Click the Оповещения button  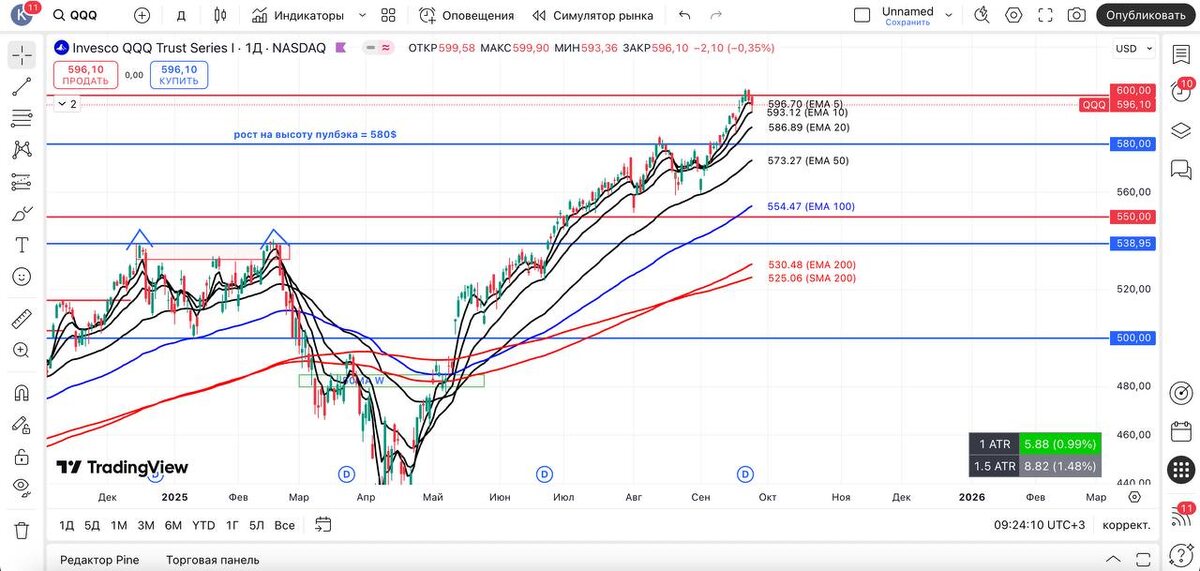(466, 15)
